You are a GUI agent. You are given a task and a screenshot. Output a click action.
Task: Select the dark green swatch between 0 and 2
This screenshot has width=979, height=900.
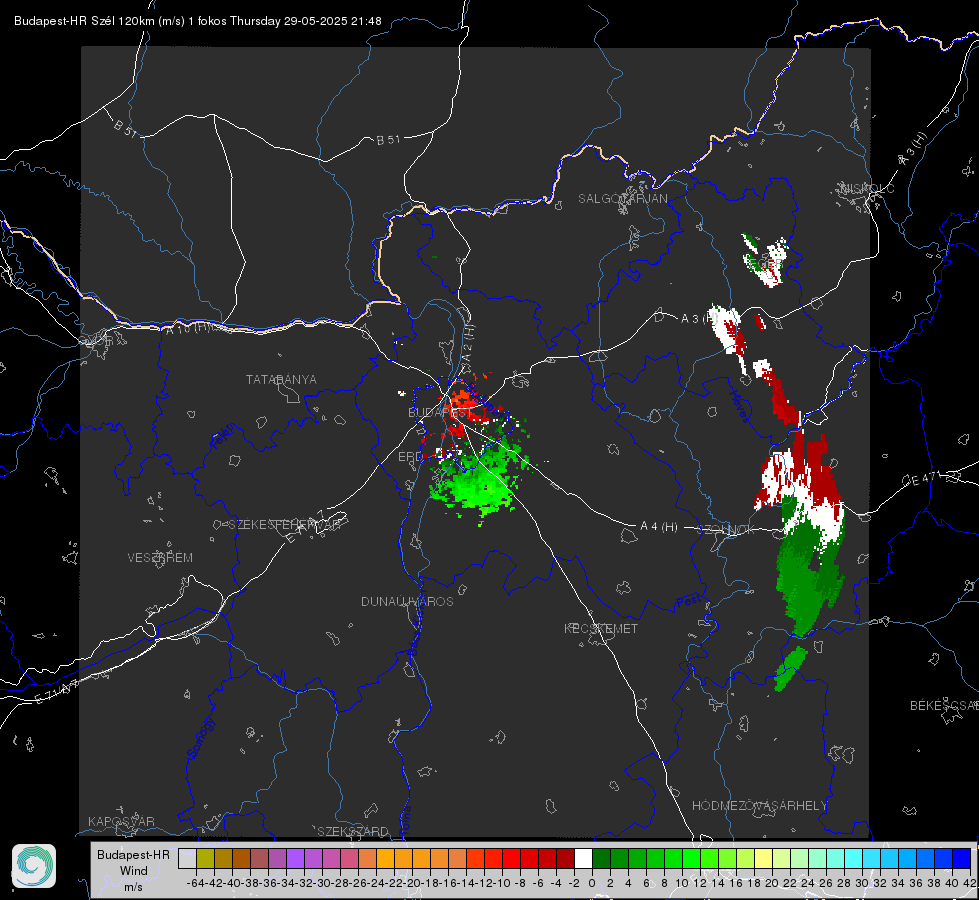click(x=601, y=858)
